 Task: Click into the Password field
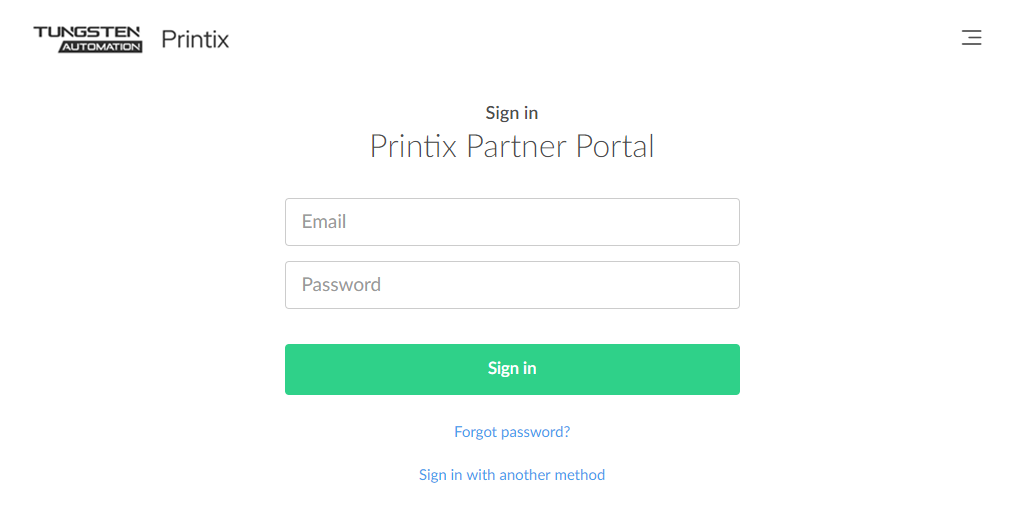(512, 285)
